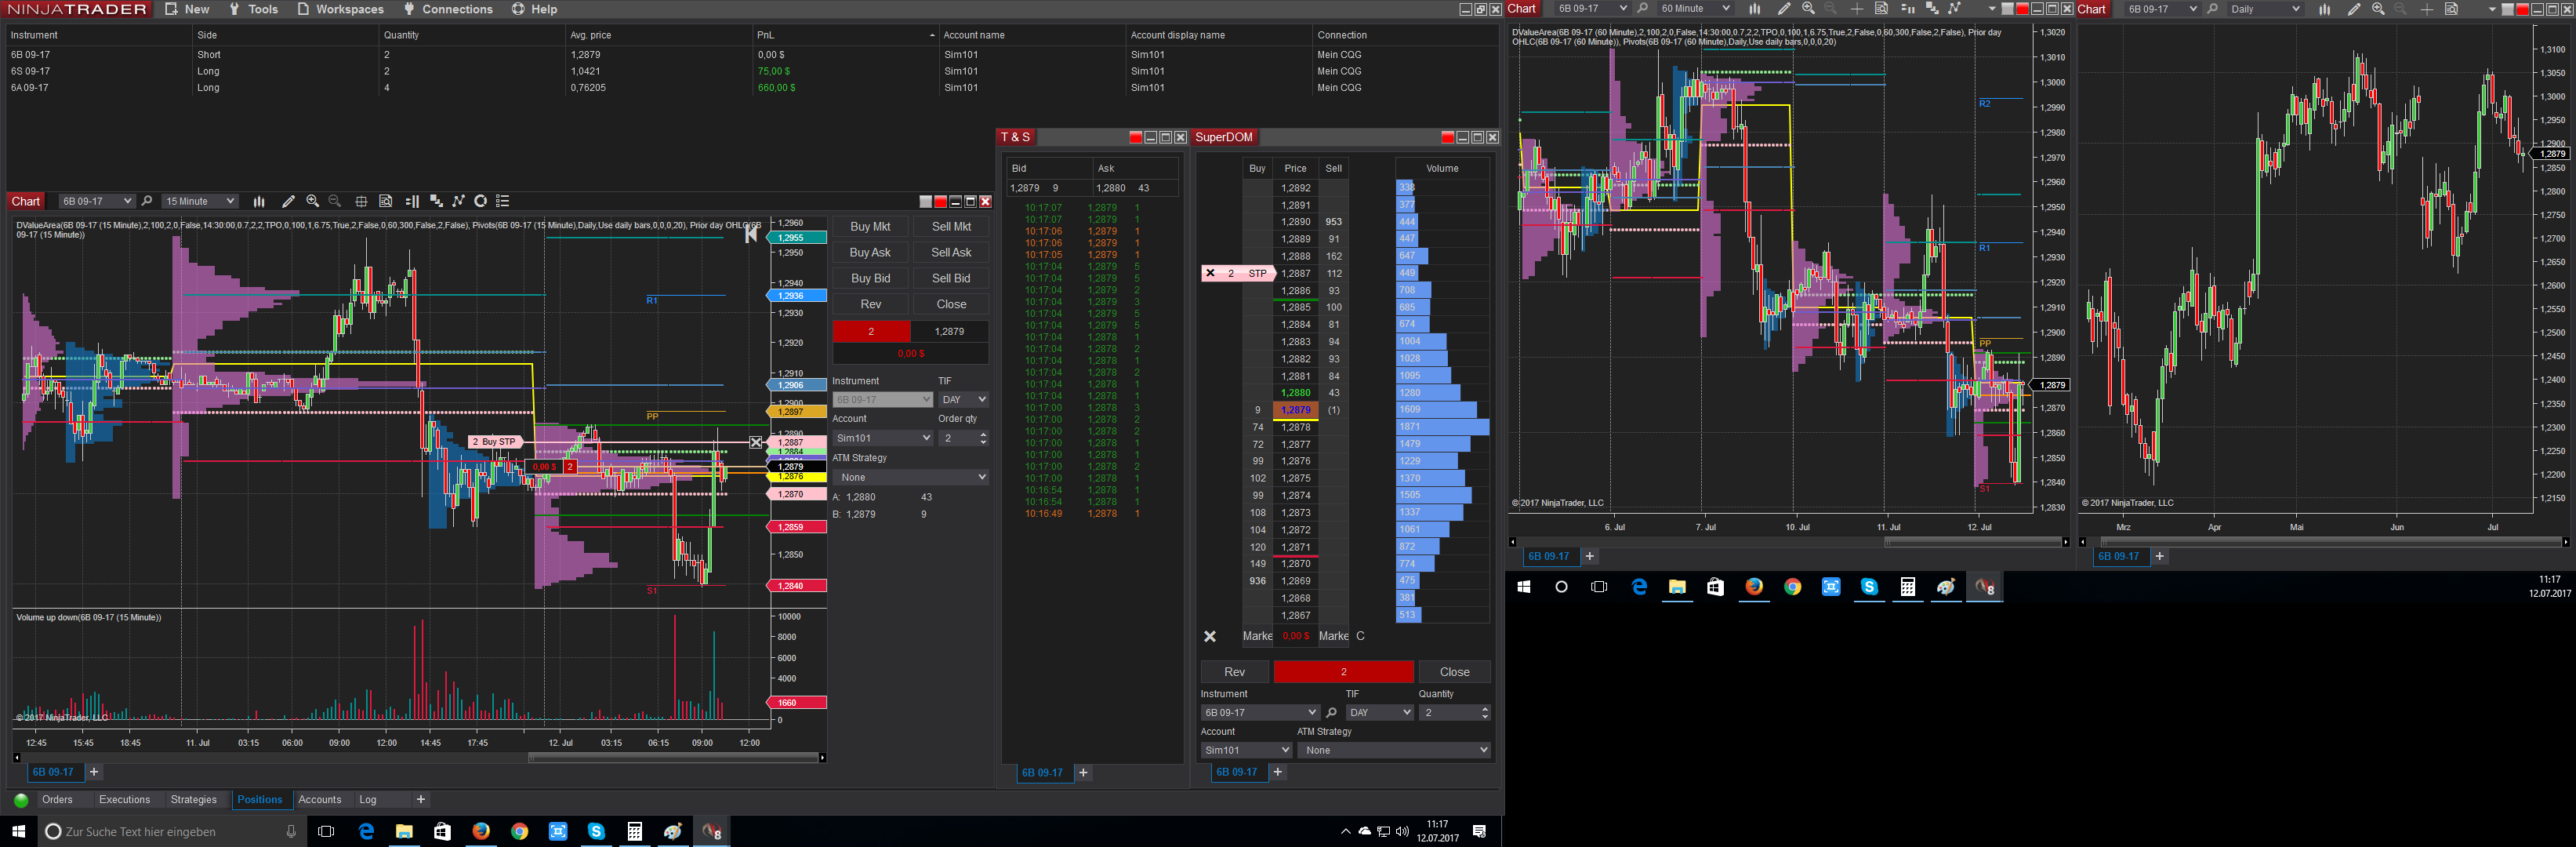The height and width of the screenshot is (847, 2576).
Task: Zoom in on the Daily chart
Action: tap(2378, 8)
